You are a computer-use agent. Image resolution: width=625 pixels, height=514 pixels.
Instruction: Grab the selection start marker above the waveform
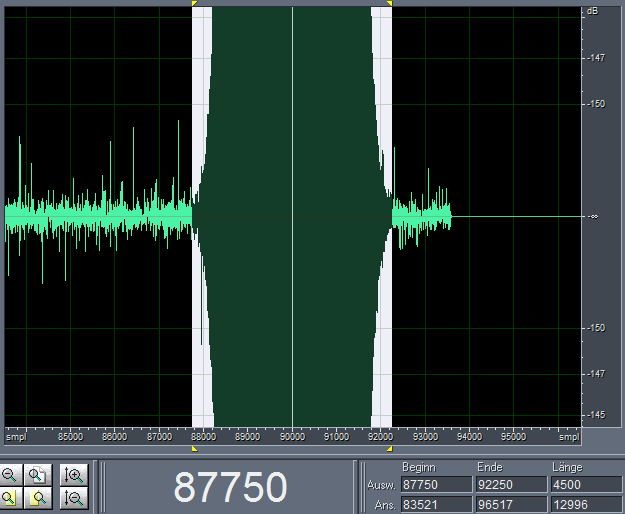point(194,3)
